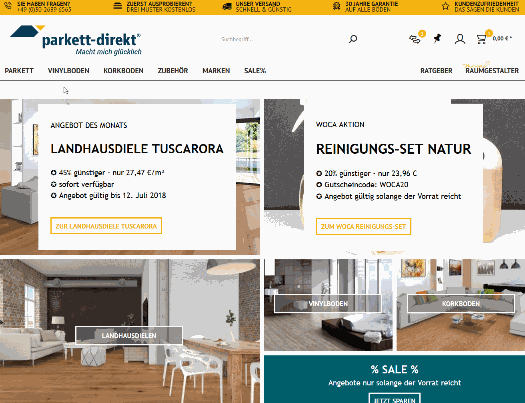Click the guarantee badge icon
The width and height of the screenshot is (525, 403).
(336, 6)
